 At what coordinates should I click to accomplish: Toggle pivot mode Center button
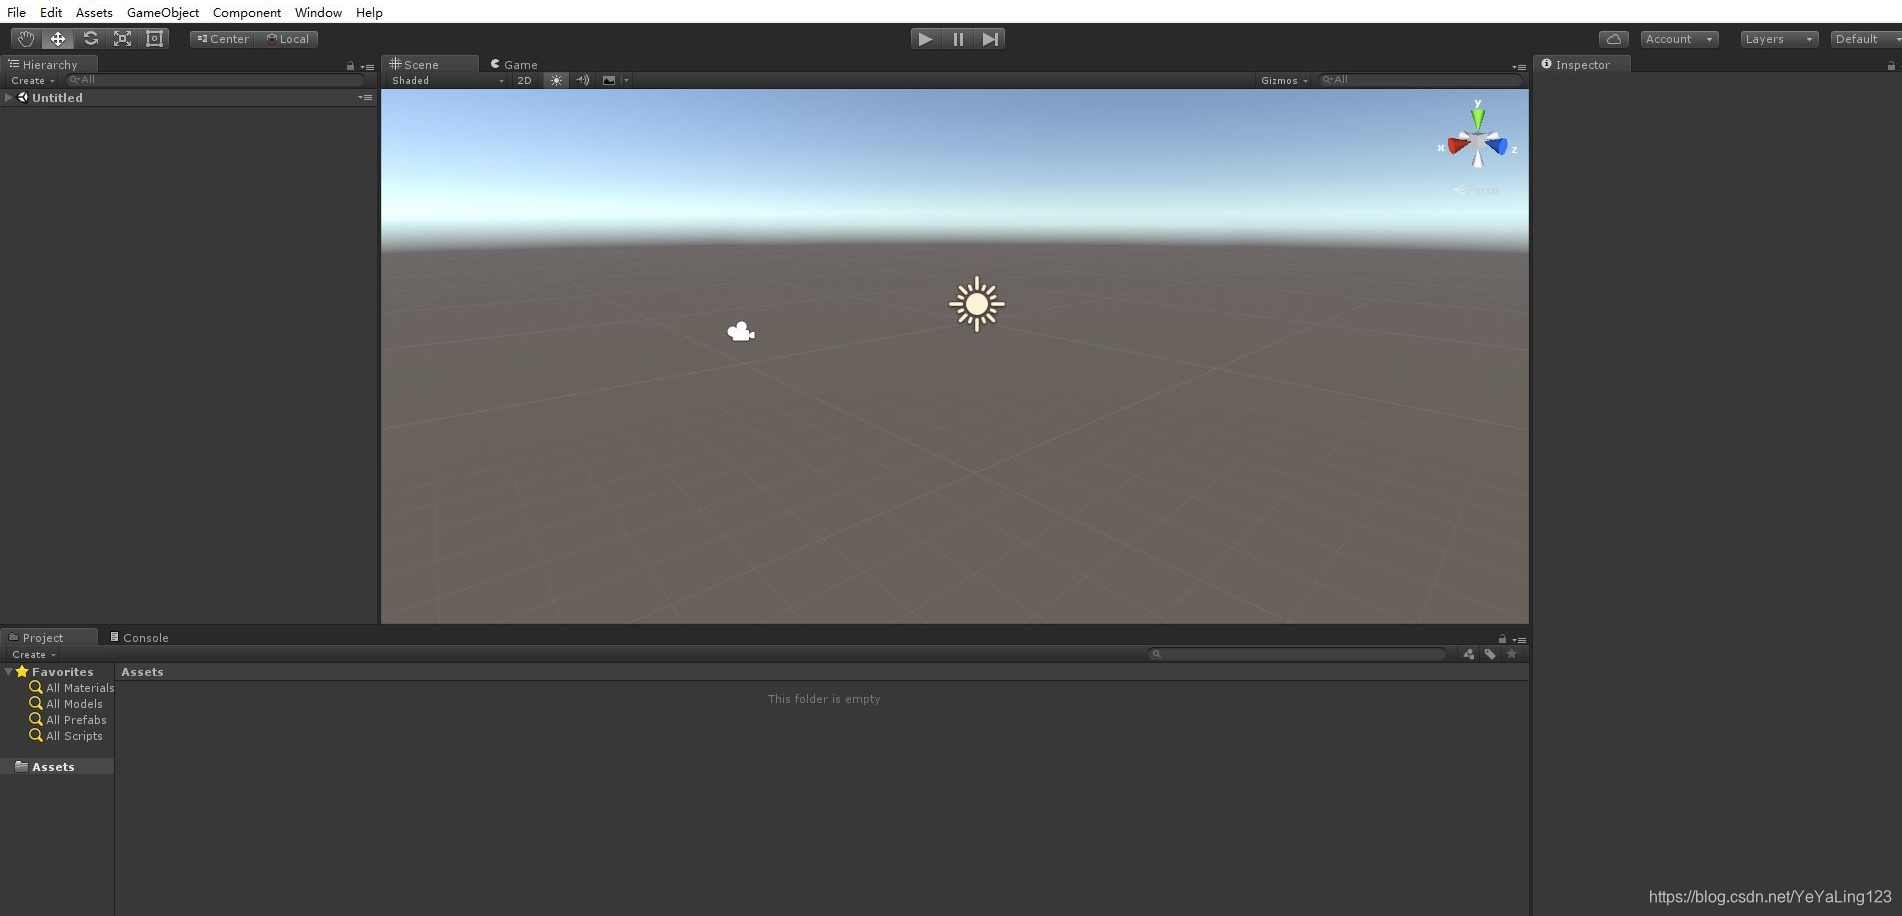point(223,39)
